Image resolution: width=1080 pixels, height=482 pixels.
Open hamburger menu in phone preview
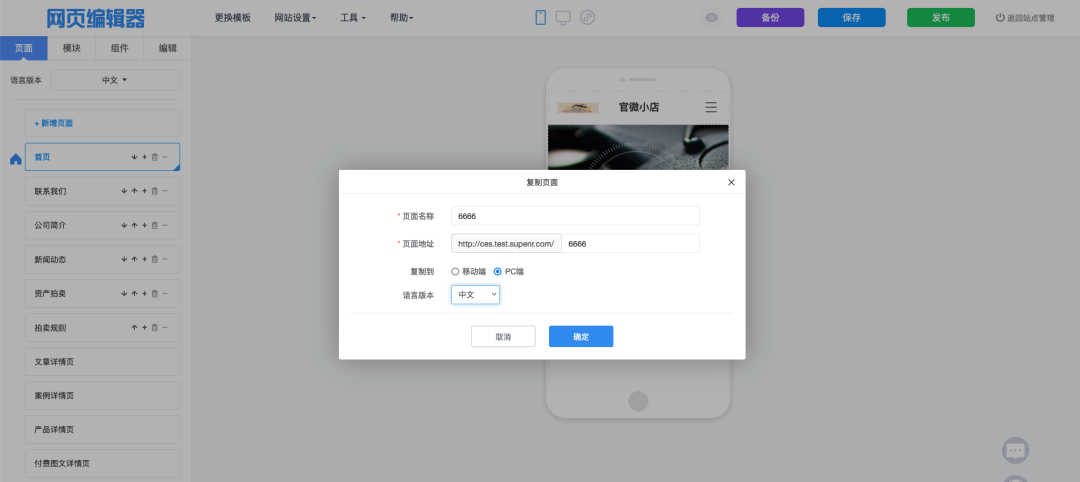tap(711, 107)
